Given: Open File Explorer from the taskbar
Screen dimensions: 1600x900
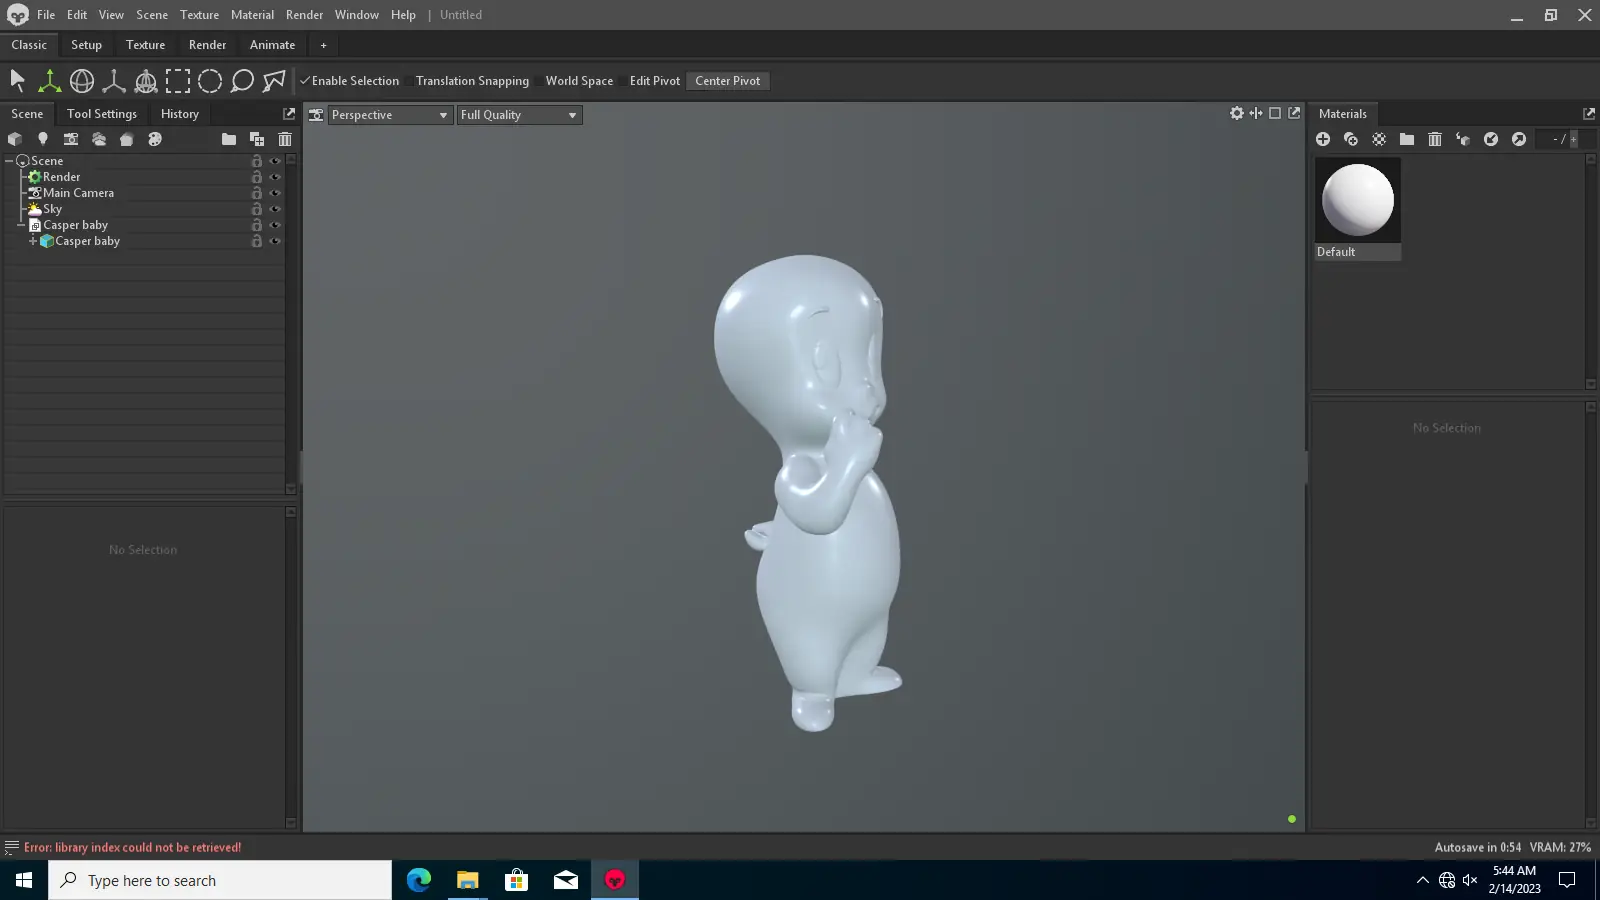Looking at the screenshot, I should 467,880.
